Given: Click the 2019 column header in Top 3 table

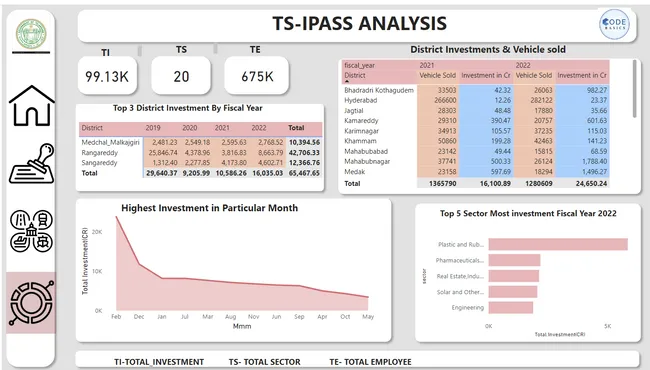Looking at the screenshot, I should pos(153,128).
